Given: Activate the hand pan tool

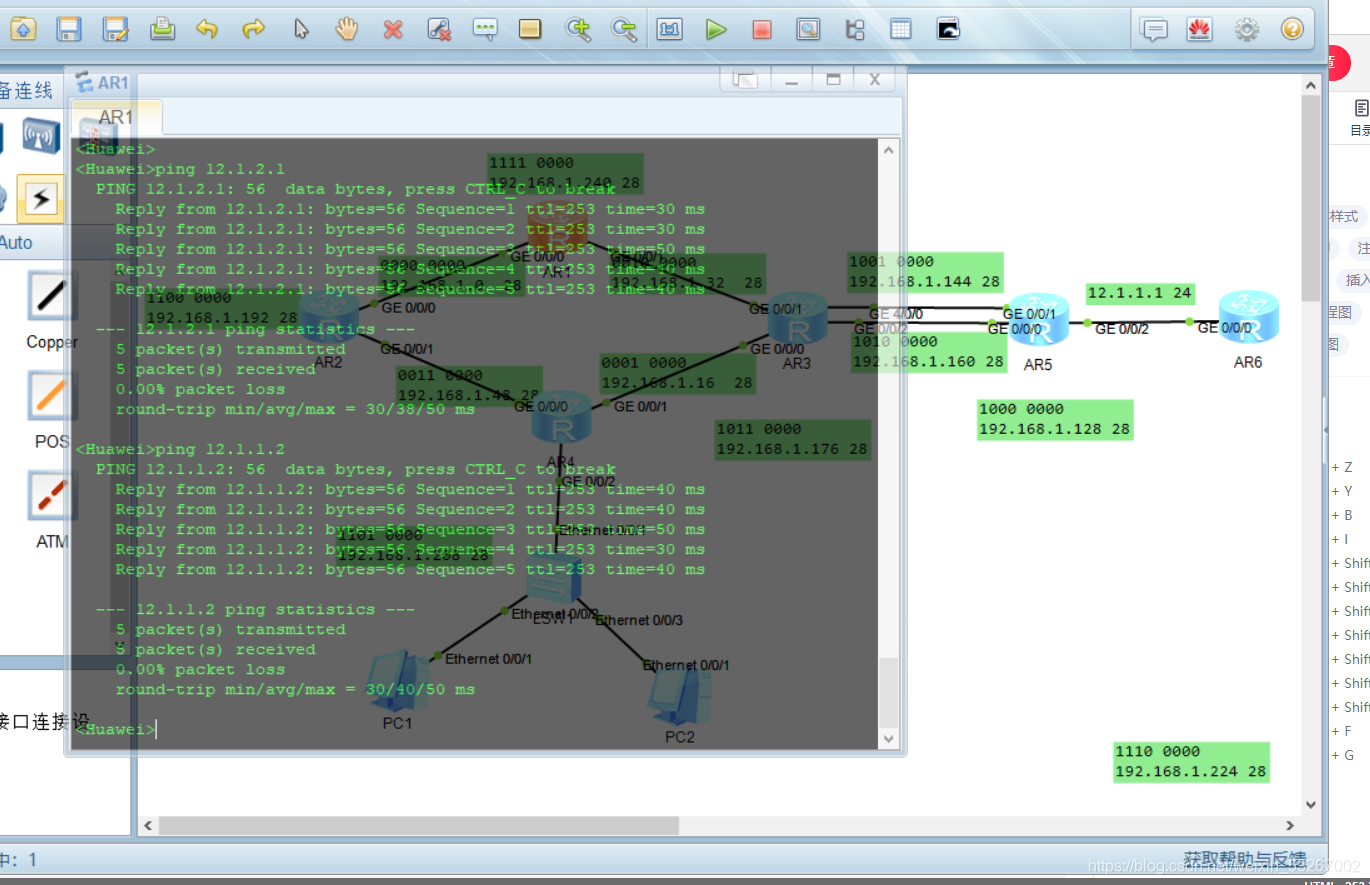Looking at the screenshot, I should (x=346, y=29).
